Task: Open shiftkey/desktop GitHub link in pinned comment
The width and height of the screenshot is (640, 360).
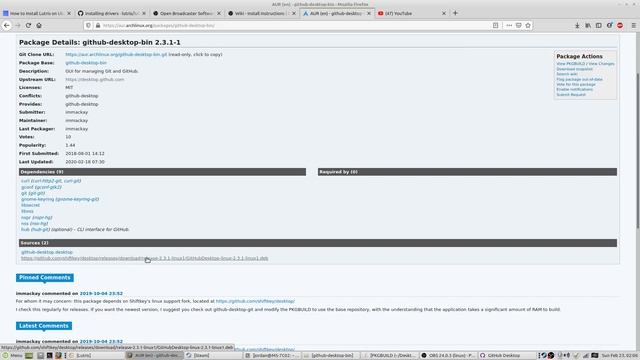Action: [x=255, y=301]
